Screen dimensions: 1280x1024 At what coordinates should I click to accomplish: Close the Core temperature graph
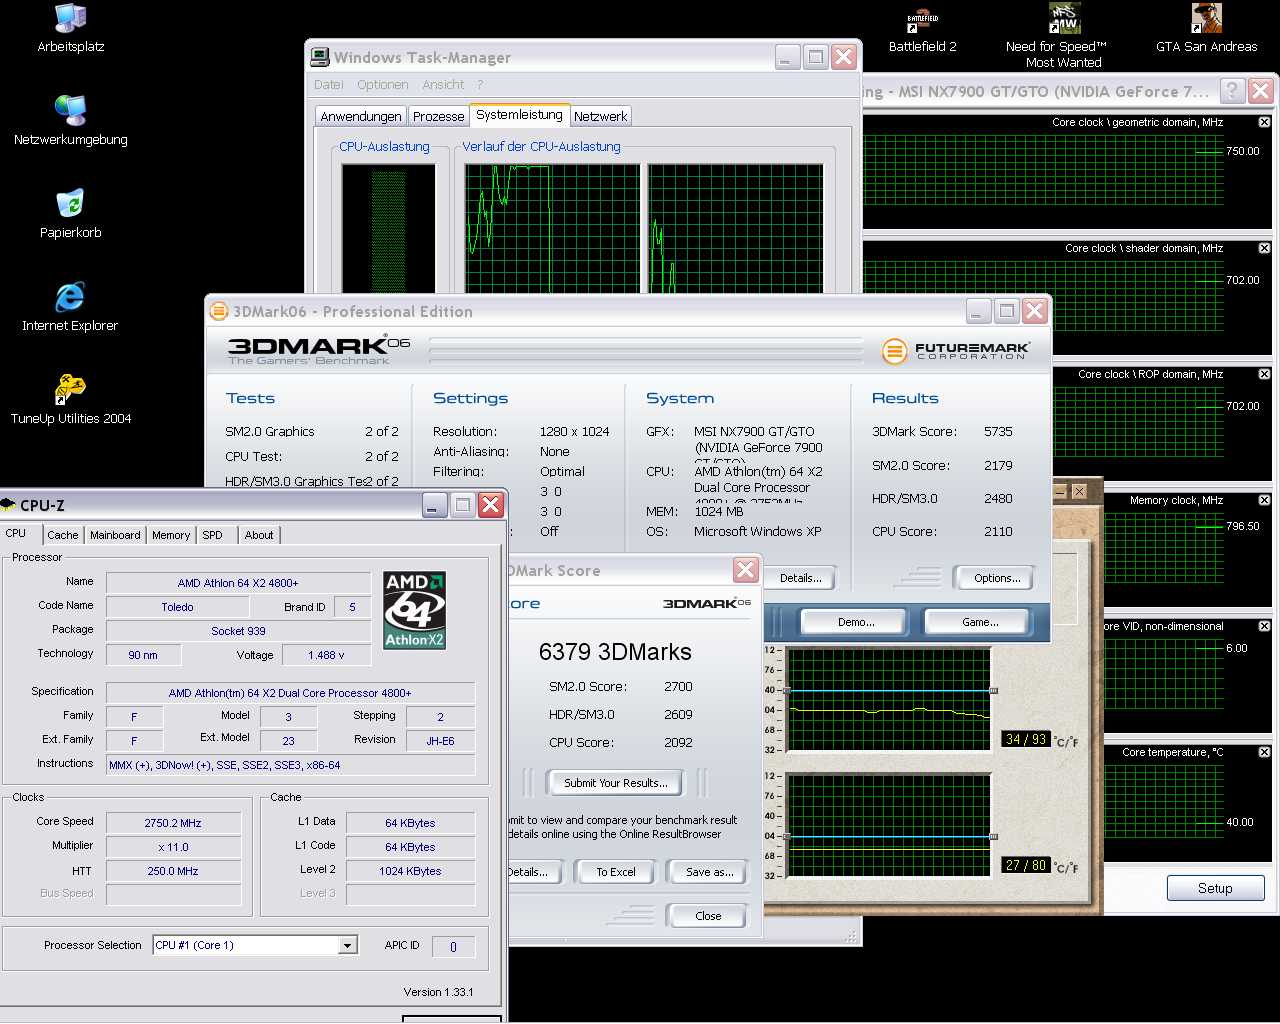click(1264, 752)
